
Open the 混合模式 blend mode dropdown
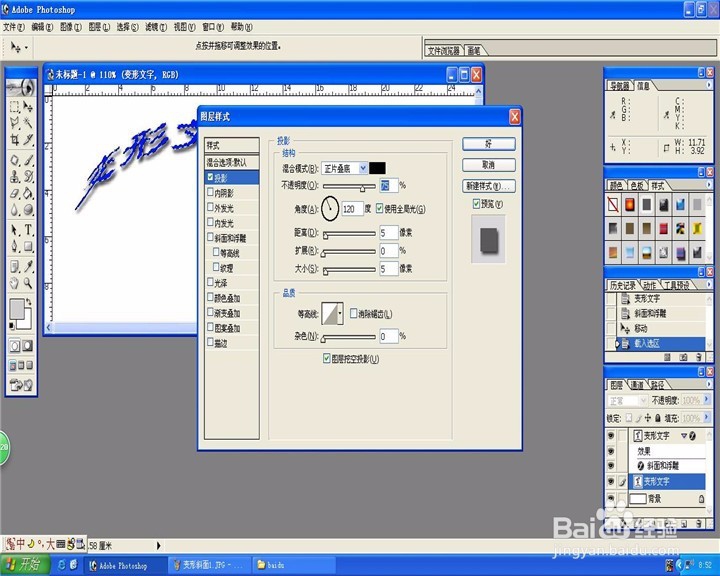pyautogui.click(x=363, y=168)
